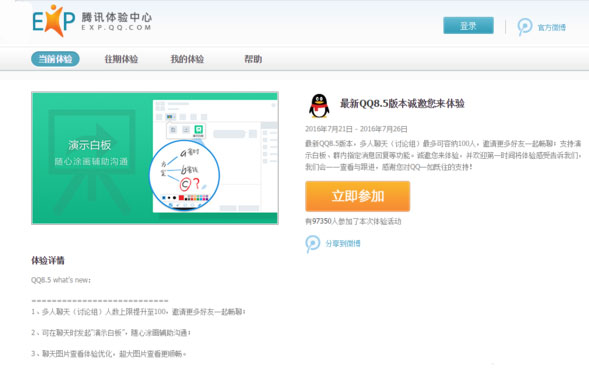This screenshot has width=589, height=377.
Task: Click the 演示白板 promotional banner image
Action: tap(155, 158)
